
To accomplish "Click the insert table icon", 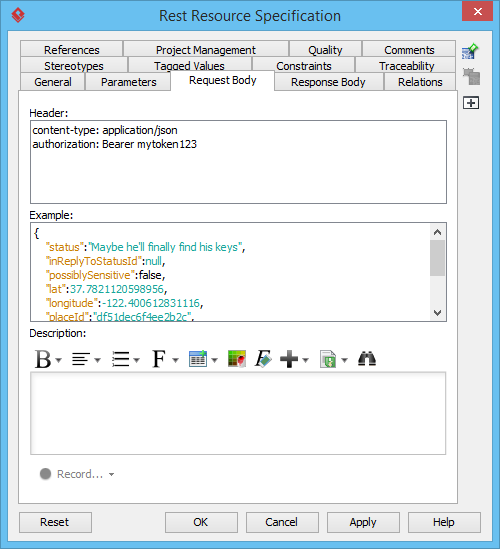I will pos(198,359).
